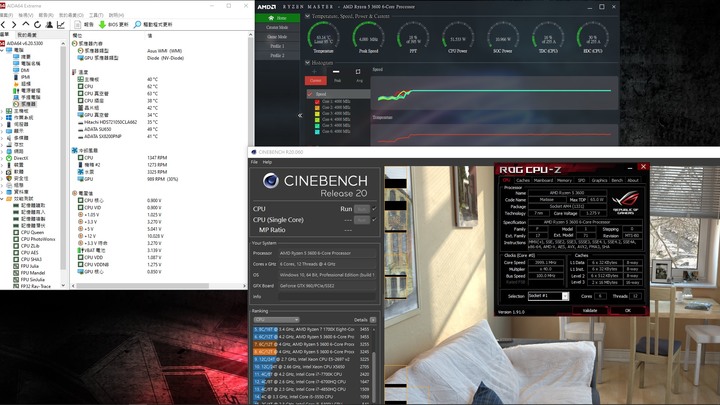
Task: Switch to the CPU-Z Memory tab
Action: coord(564,180)
